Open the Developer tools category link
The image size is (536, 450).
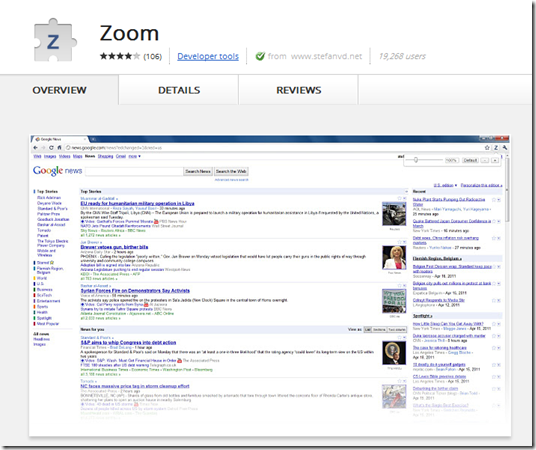click(x=208, y=56)
